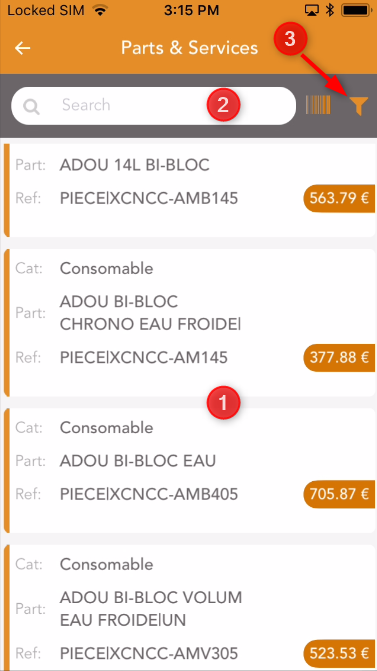Select the 563.79 € price badge
The image size is (377, 671).
point(340,198)
